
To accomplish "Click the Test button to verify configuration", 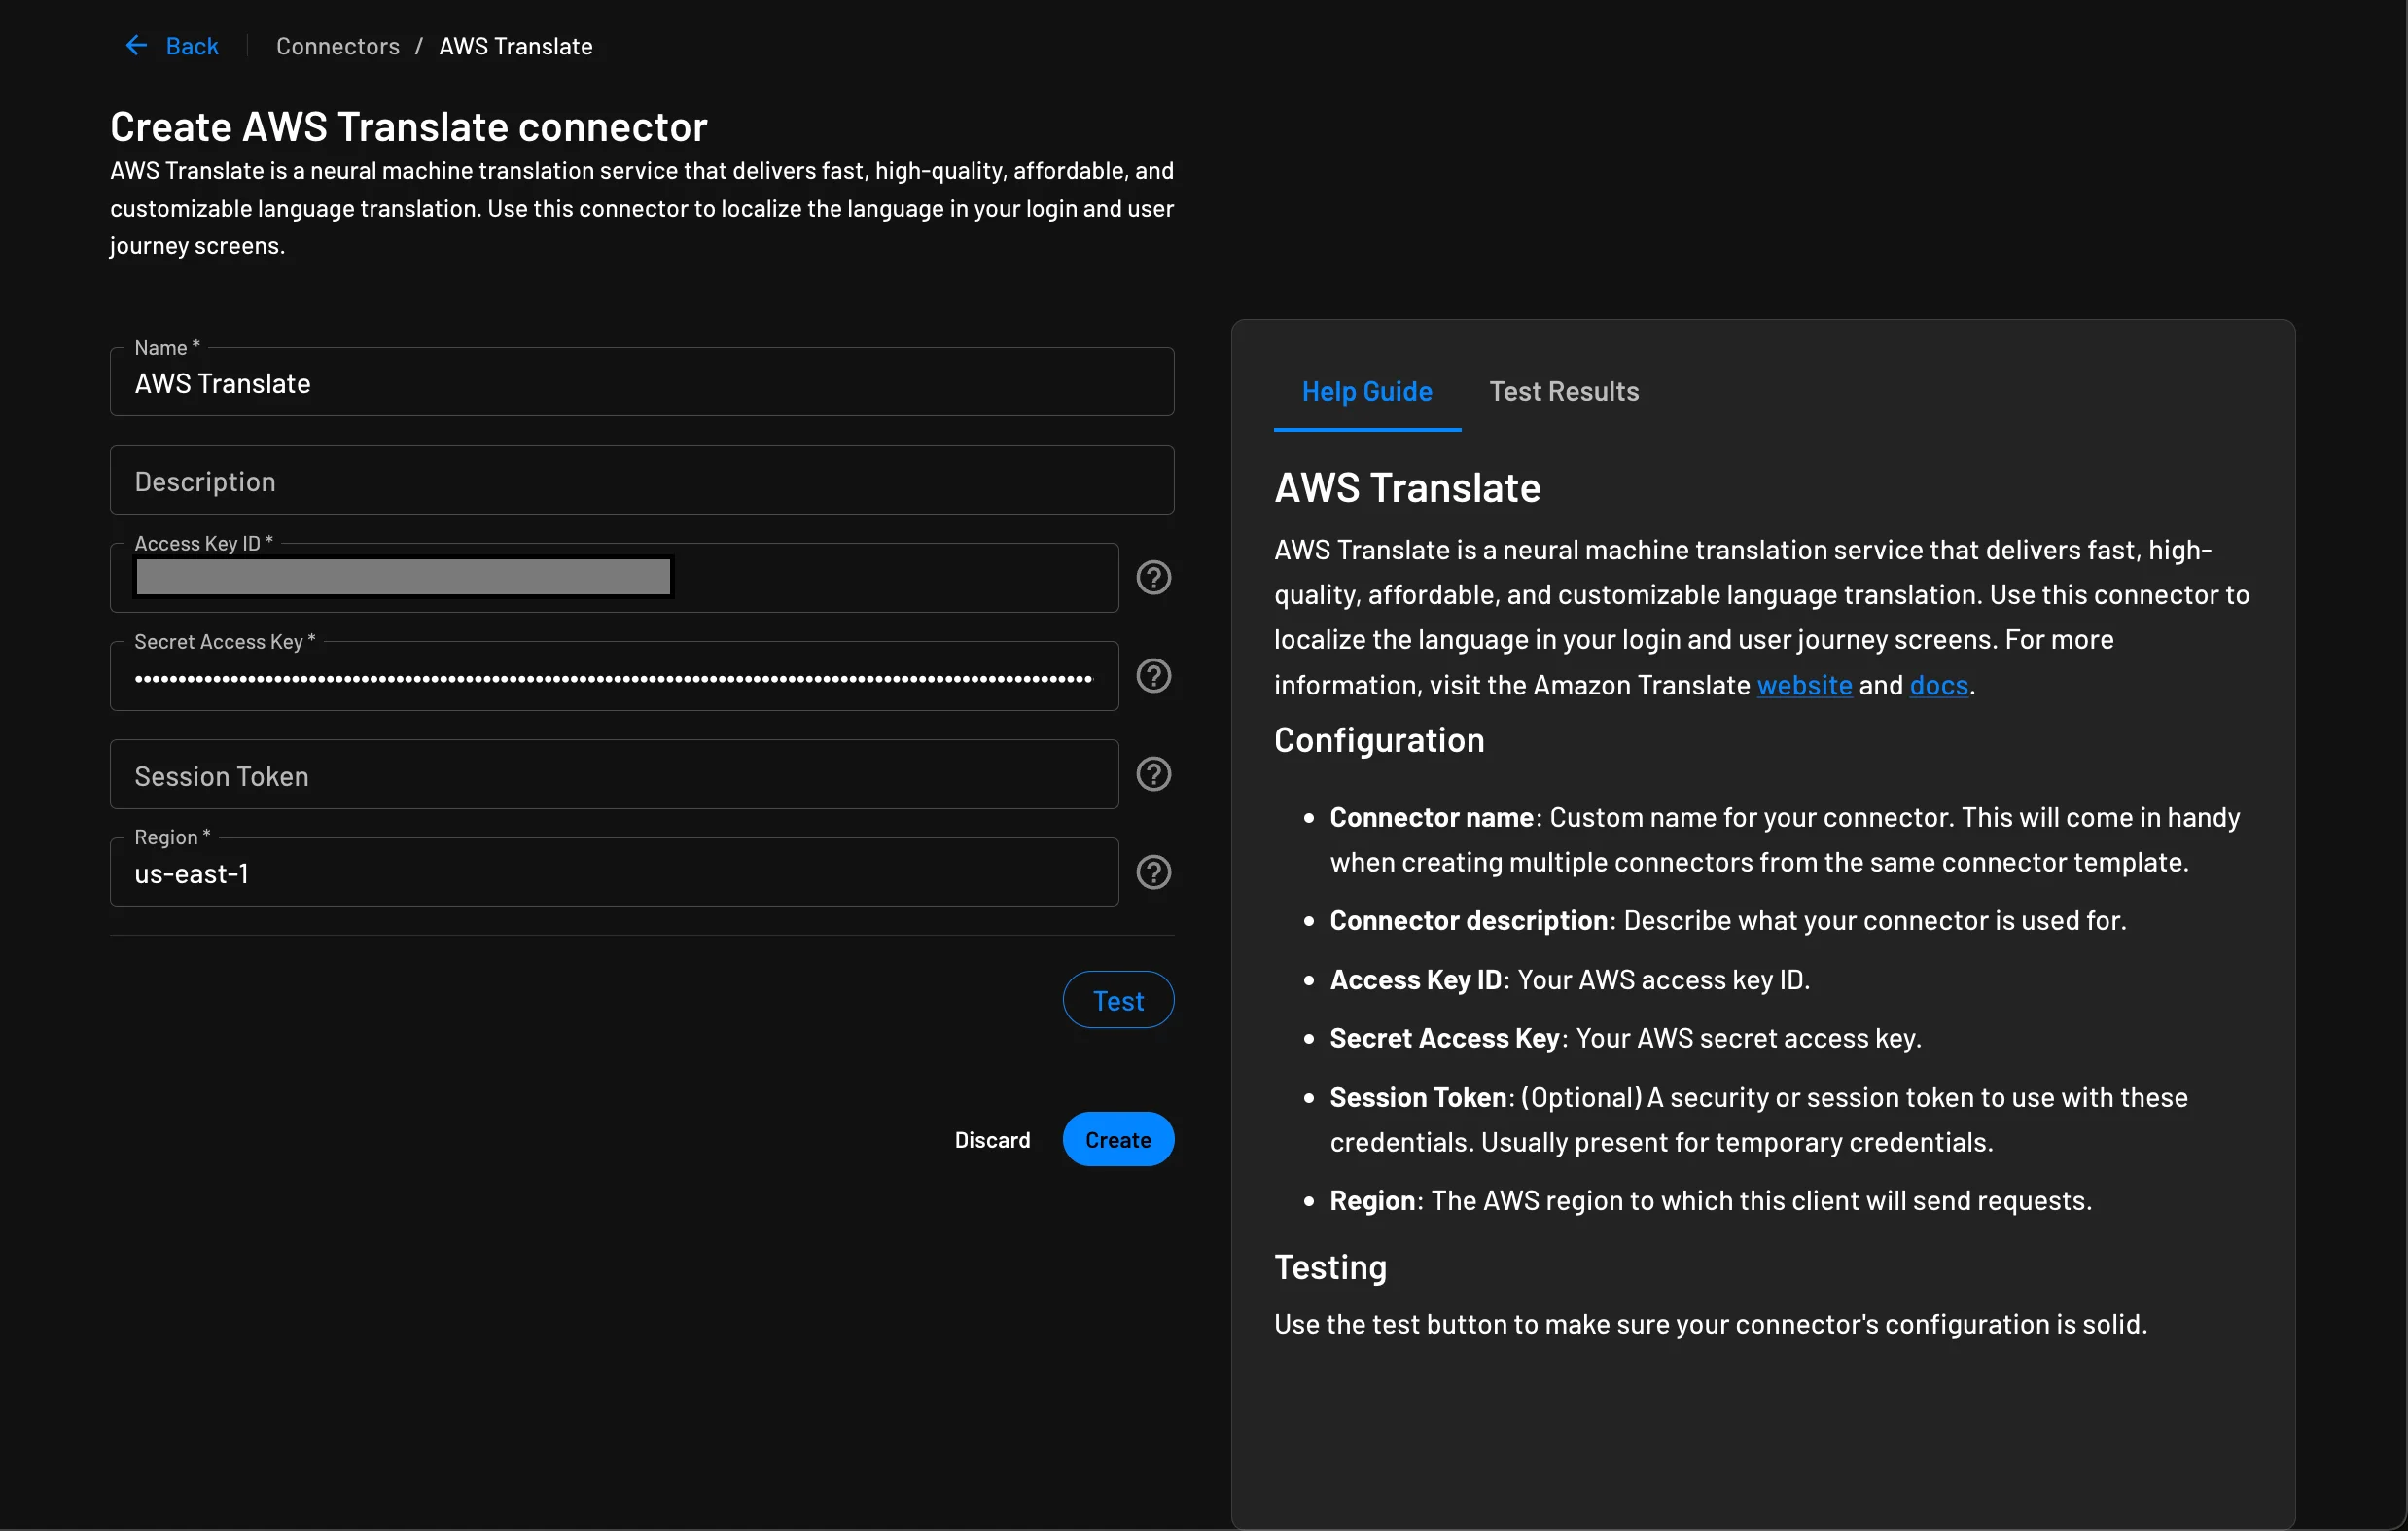I will (x=1117, y=999).
